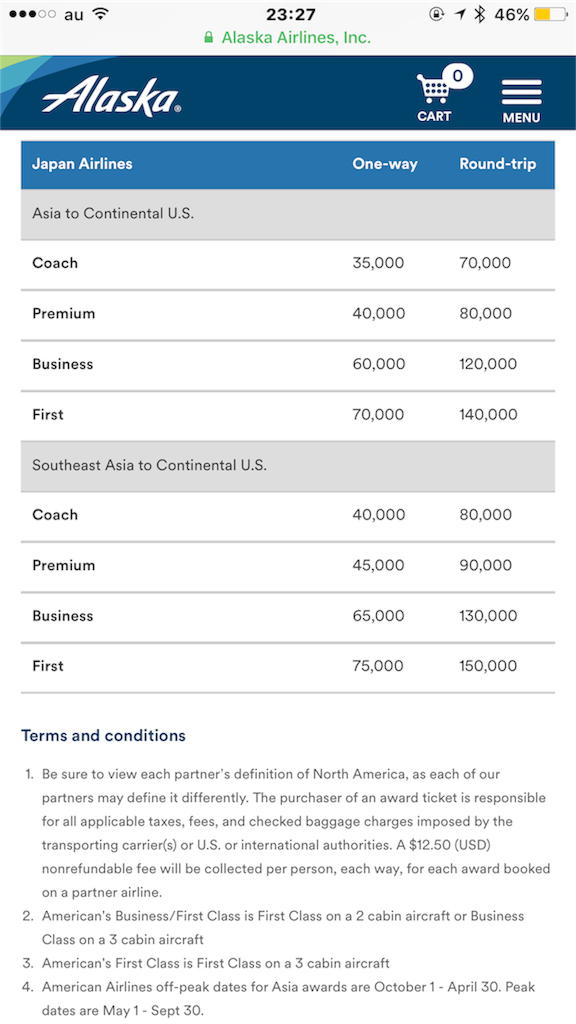This screenshot has width=576, height=1024.
Task: Tap the Terms and conditions heading
Action: 103,735
